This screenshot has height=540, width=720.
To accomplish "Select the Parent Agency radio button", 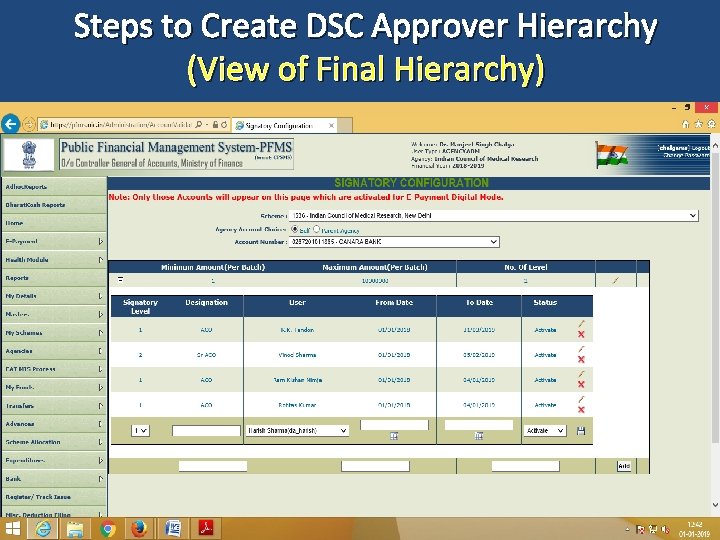I will [316, 229].
